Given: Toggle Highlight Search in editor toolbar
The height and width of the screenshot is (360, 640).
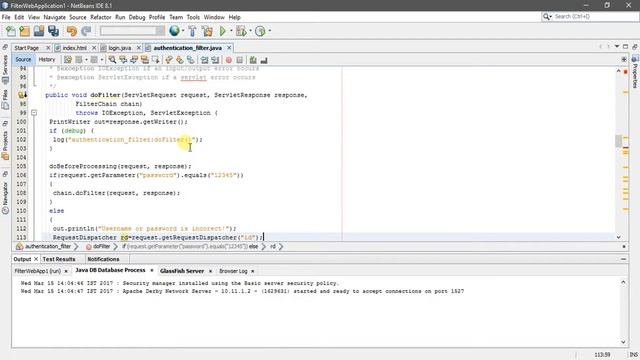Looking at the screenshot, I should pyautogui.click(x=144, y=60).
